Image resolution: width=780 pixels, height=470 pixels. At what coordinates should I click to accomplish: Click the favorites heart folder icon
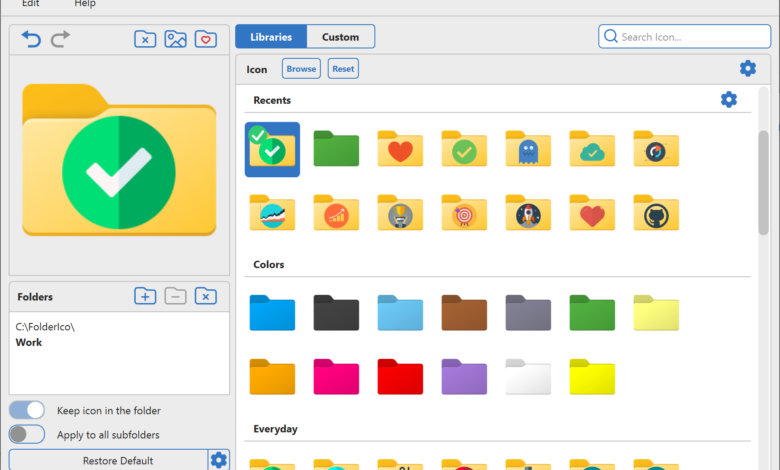point(205,39)
